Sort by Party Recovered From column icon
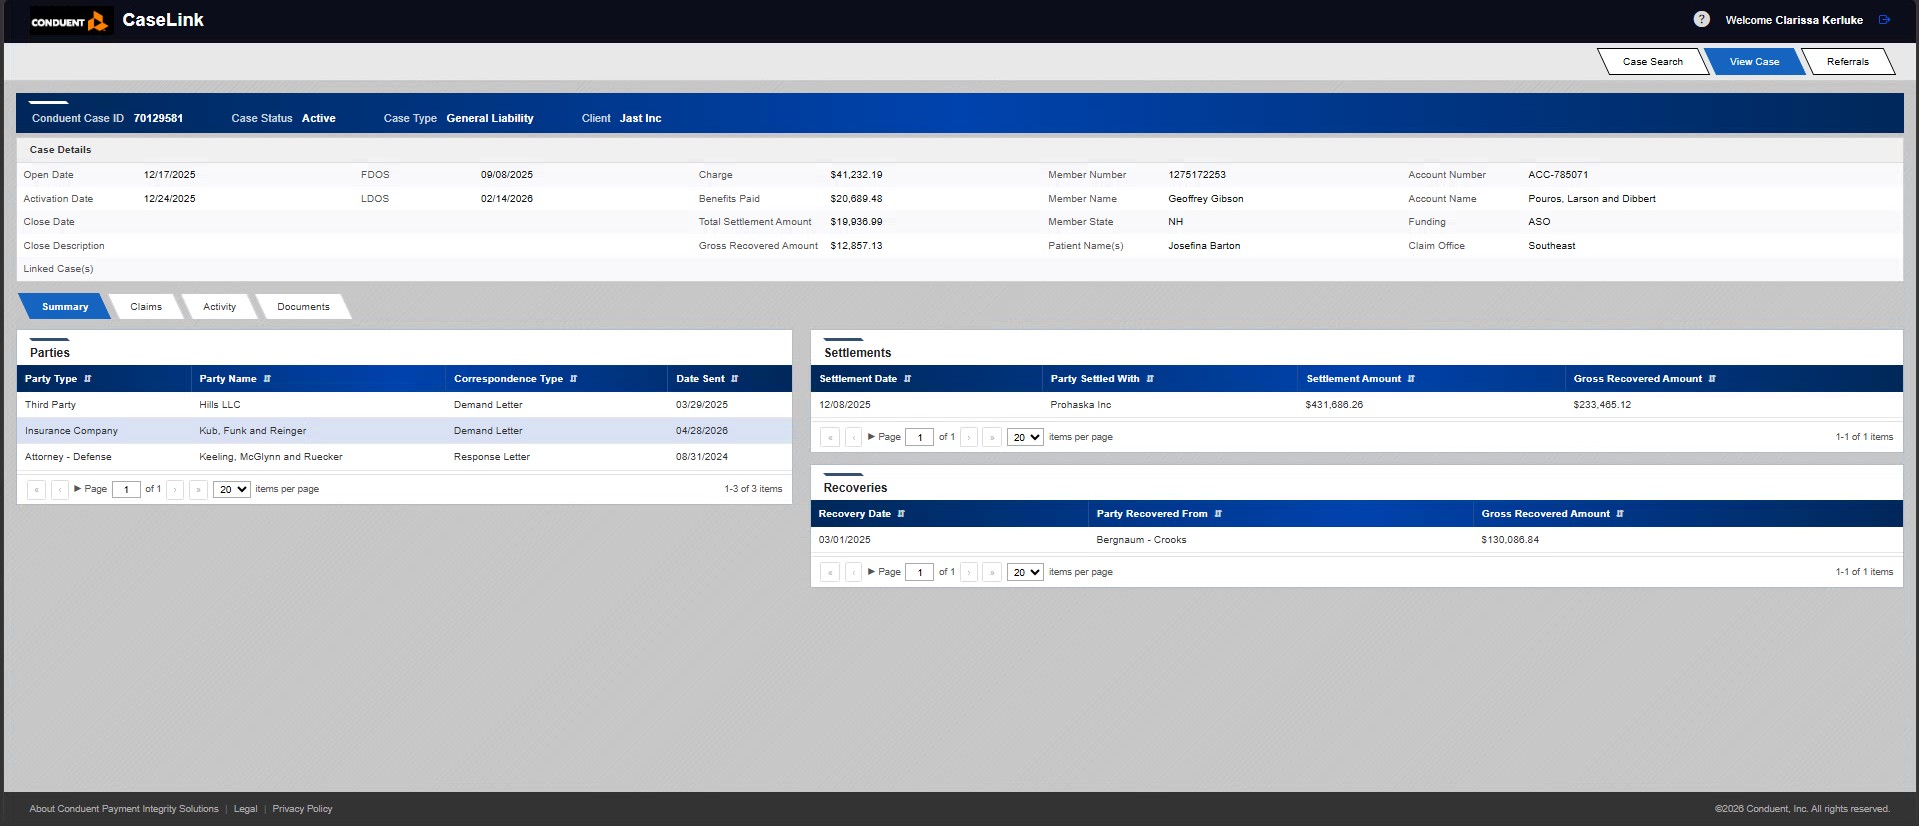Image resolution: width=1919 pixels, height=826 pixels. click(x=1218, y=514)
